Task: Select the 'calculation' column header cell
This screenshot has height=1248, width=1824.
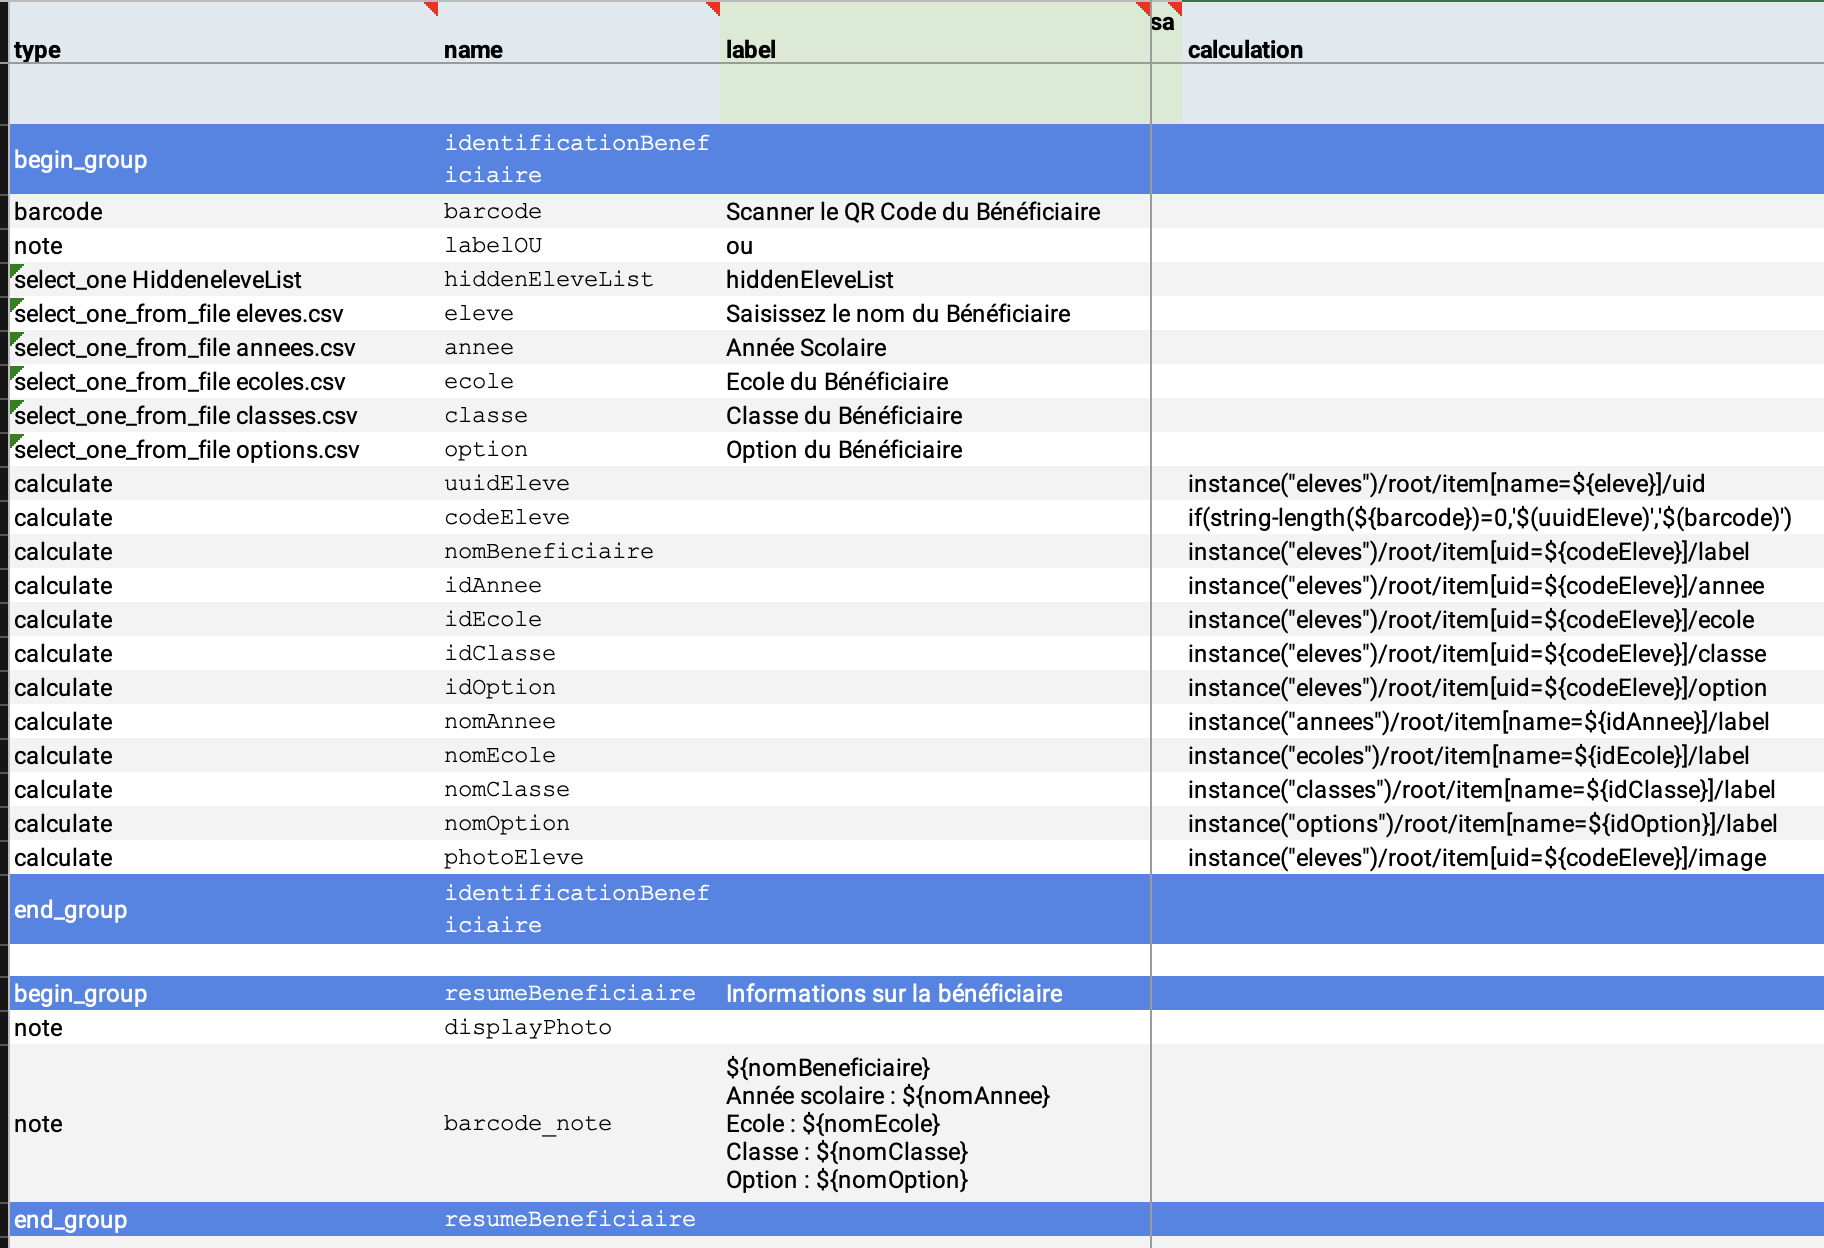Action: 1503,33
